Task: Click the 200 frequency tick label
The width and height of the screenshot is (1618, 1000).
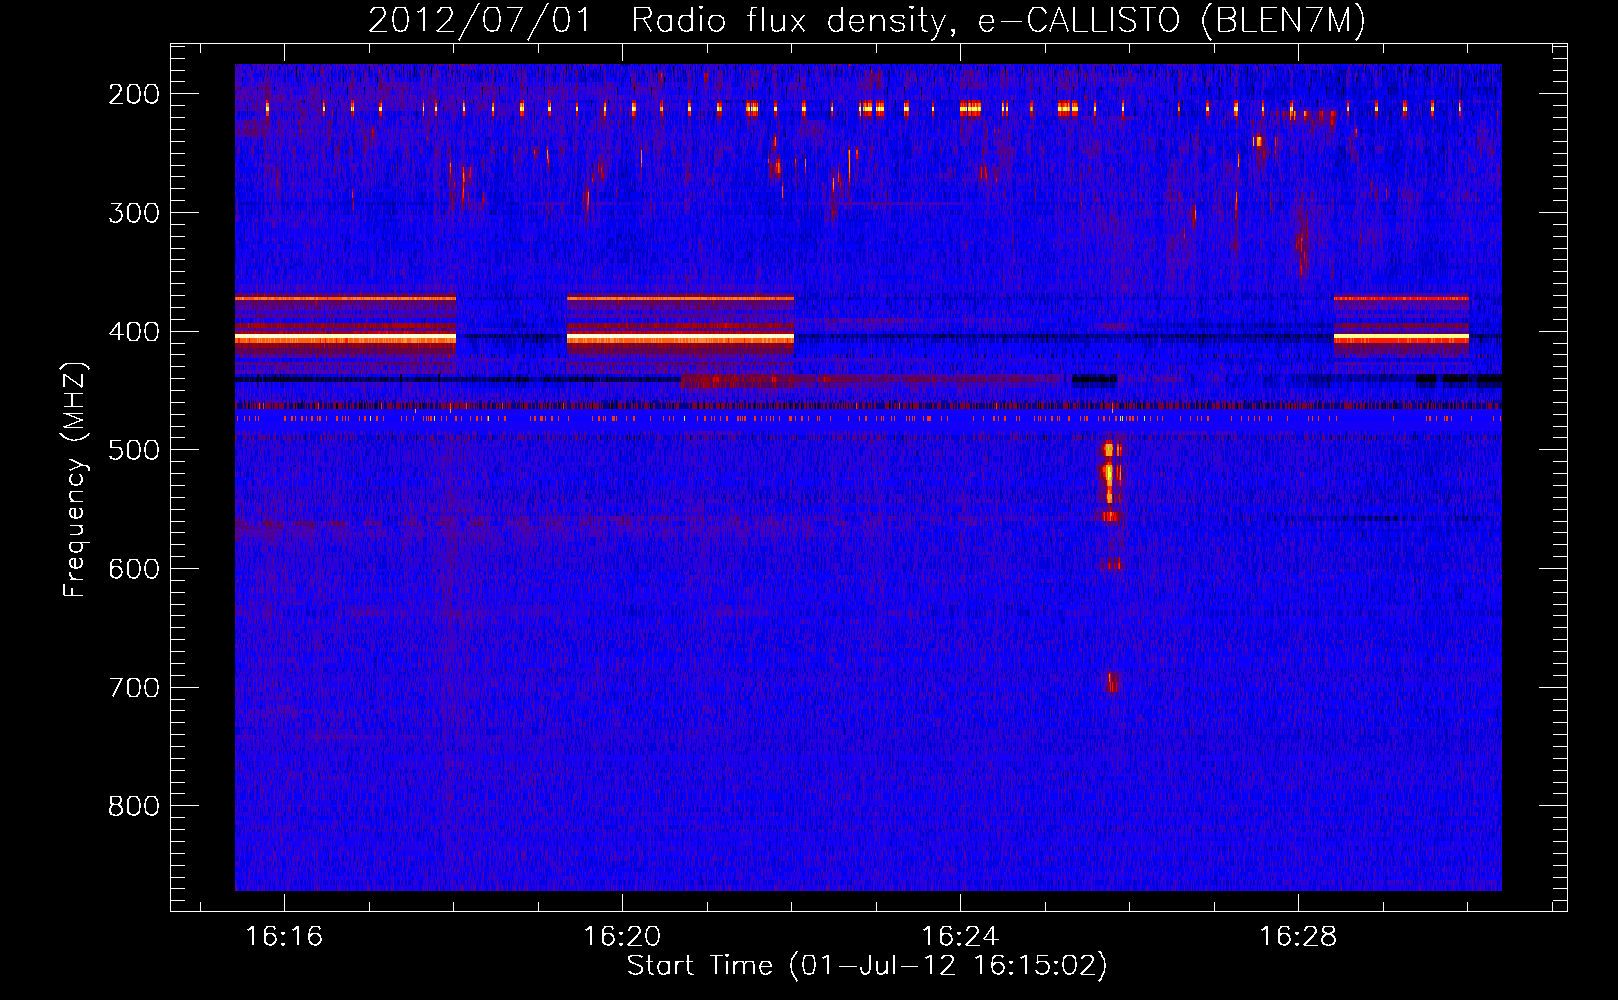Action: coord(134,94)
